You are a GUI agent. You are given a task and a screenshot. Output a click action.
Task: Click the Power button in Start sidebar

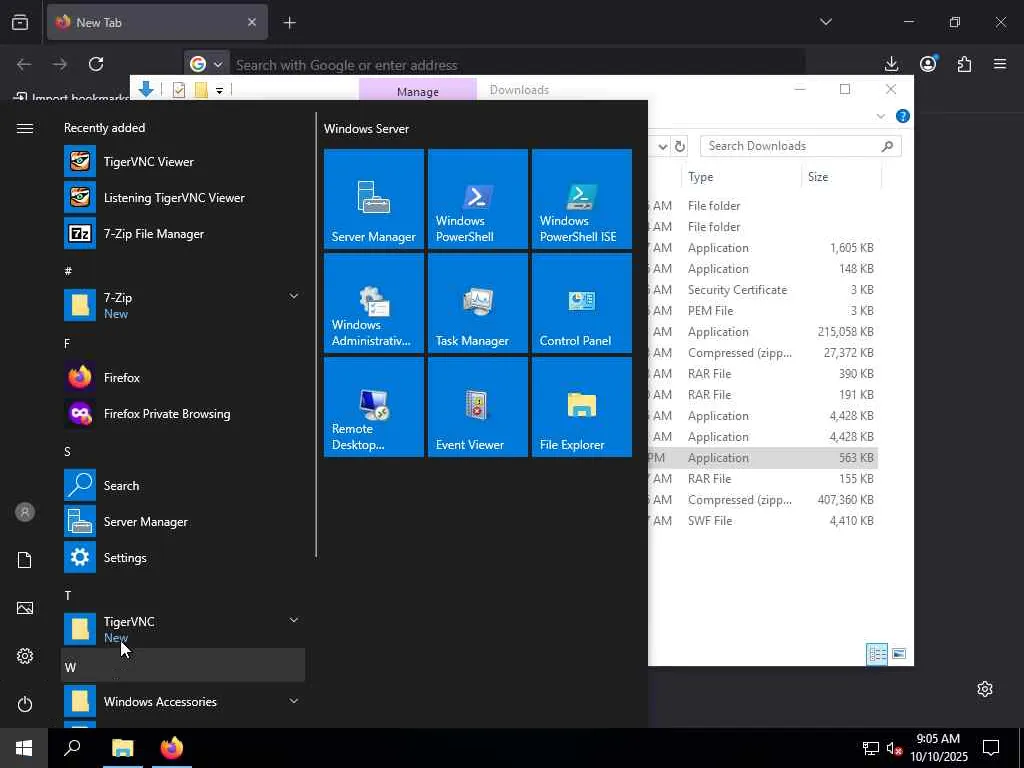pyautogui.click(x=25, y=704)
